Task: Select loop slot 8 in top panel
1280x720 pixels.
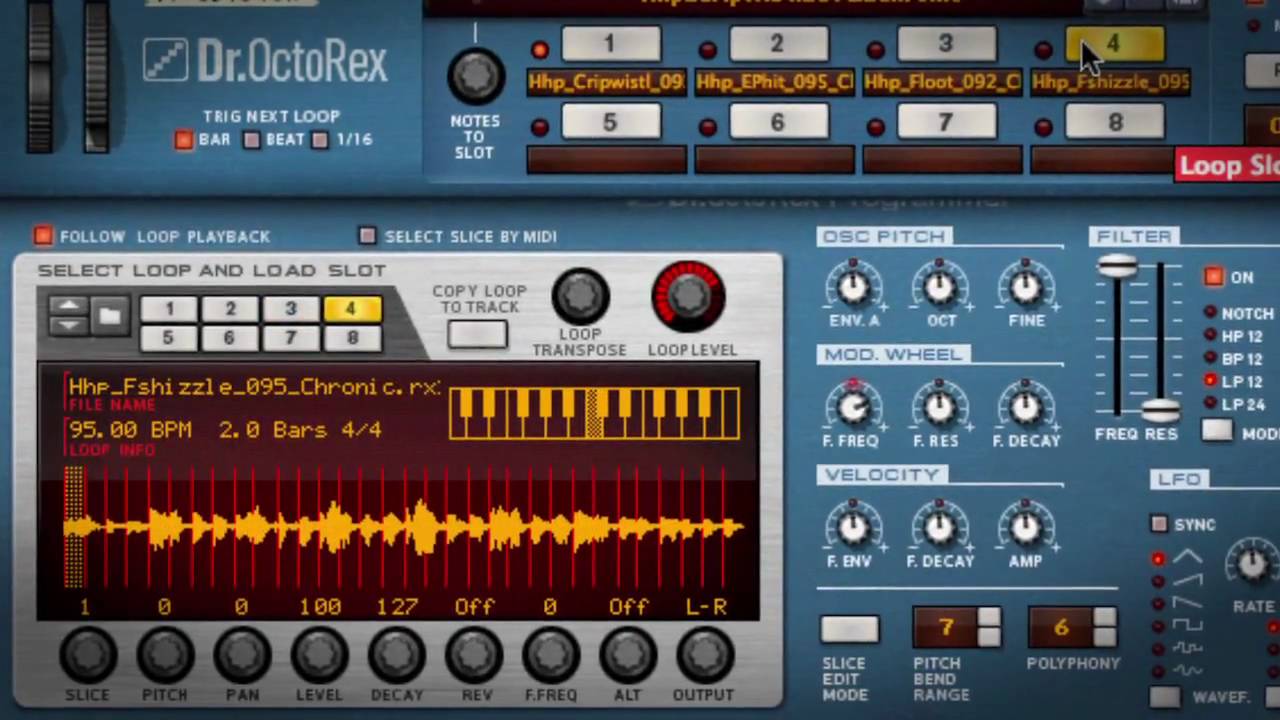Action: [x=1115, y=122]
